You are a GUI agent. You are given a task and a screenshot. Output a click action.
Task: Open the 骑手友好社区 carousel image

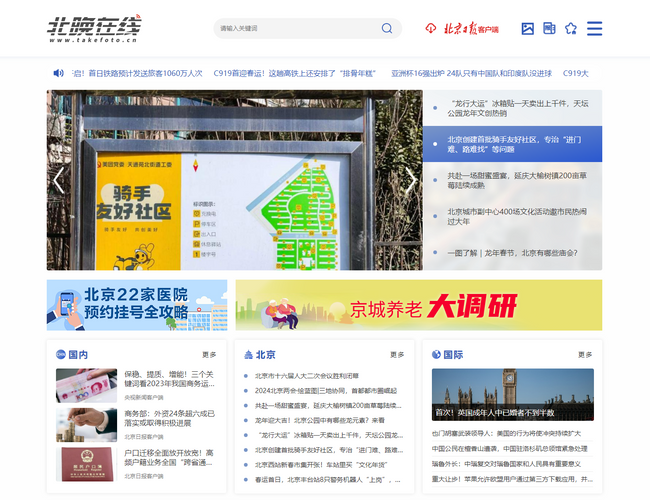coord(235,180)
